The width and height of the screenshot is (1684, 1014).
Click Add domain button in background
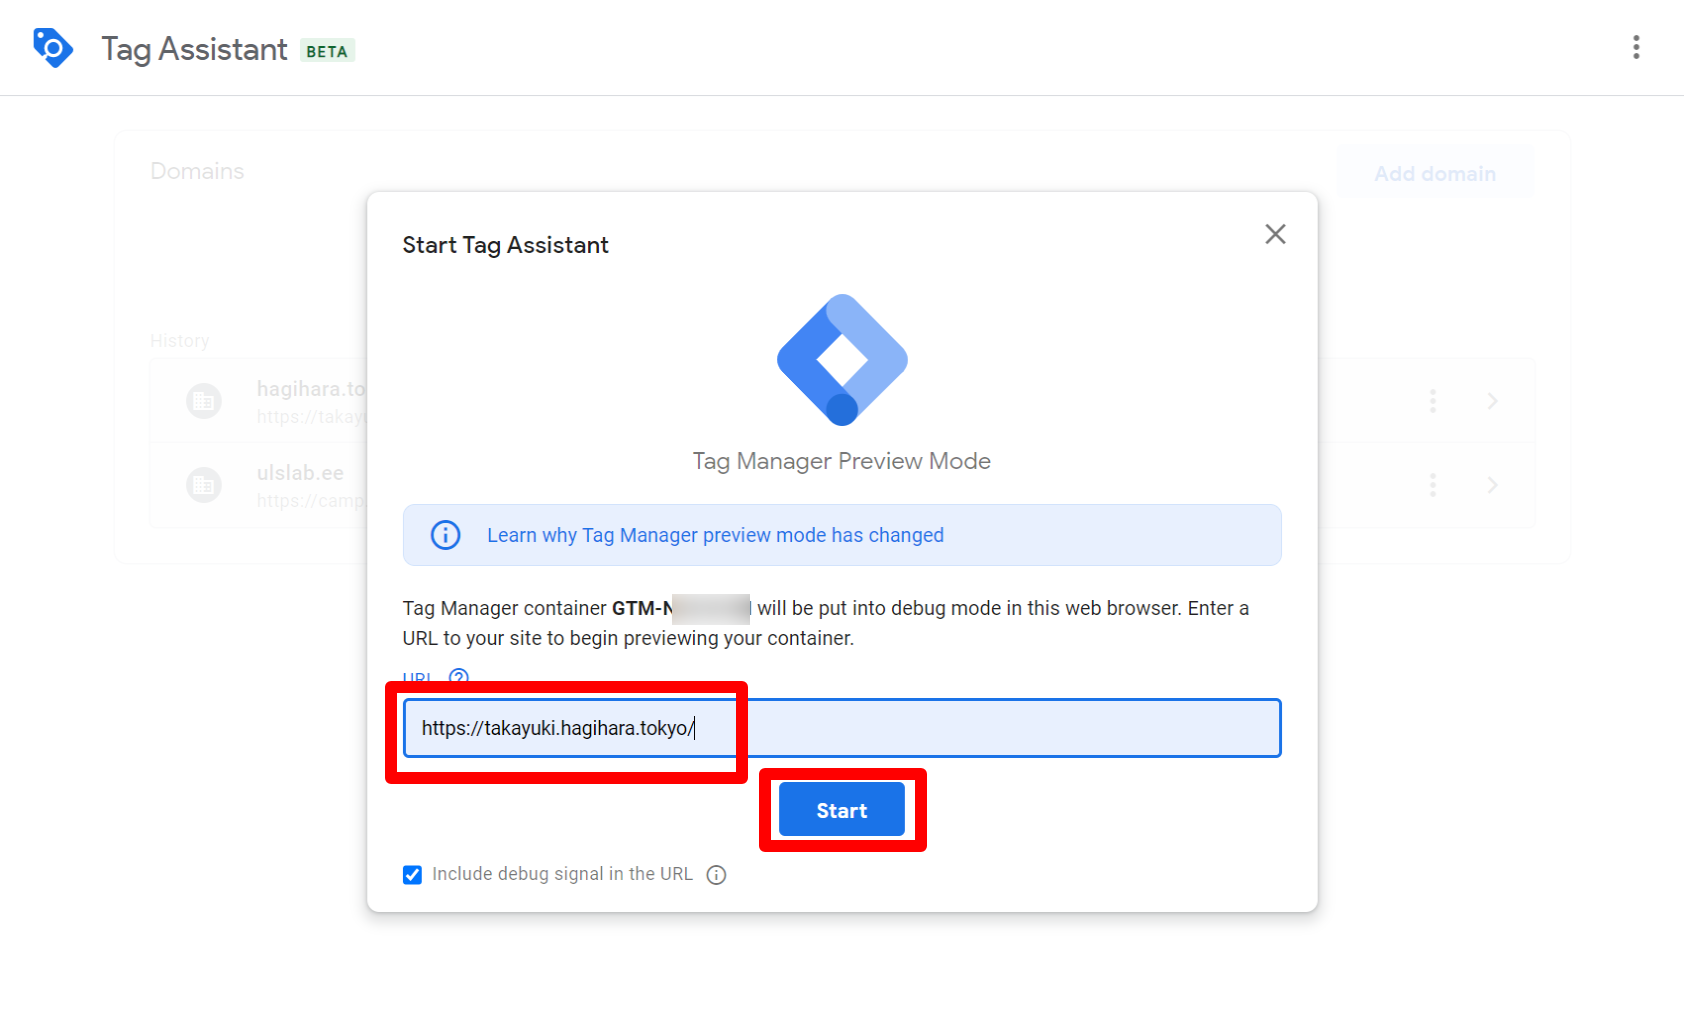click(x=1435, y=173)
